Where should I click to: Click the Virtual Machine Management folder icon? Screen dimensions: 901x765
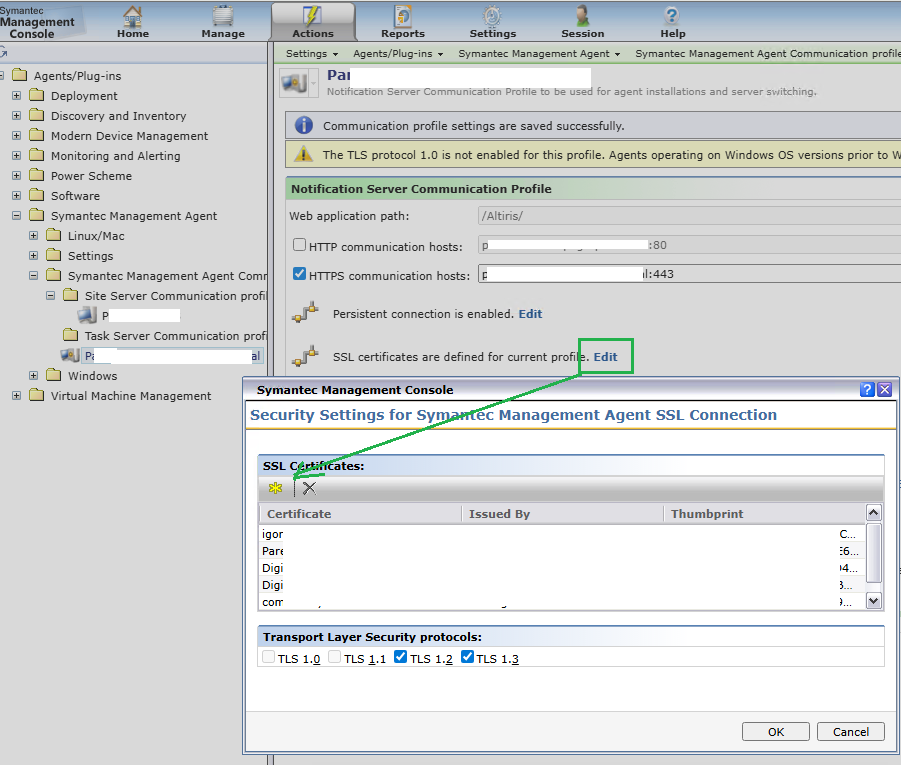coord(37,395)
